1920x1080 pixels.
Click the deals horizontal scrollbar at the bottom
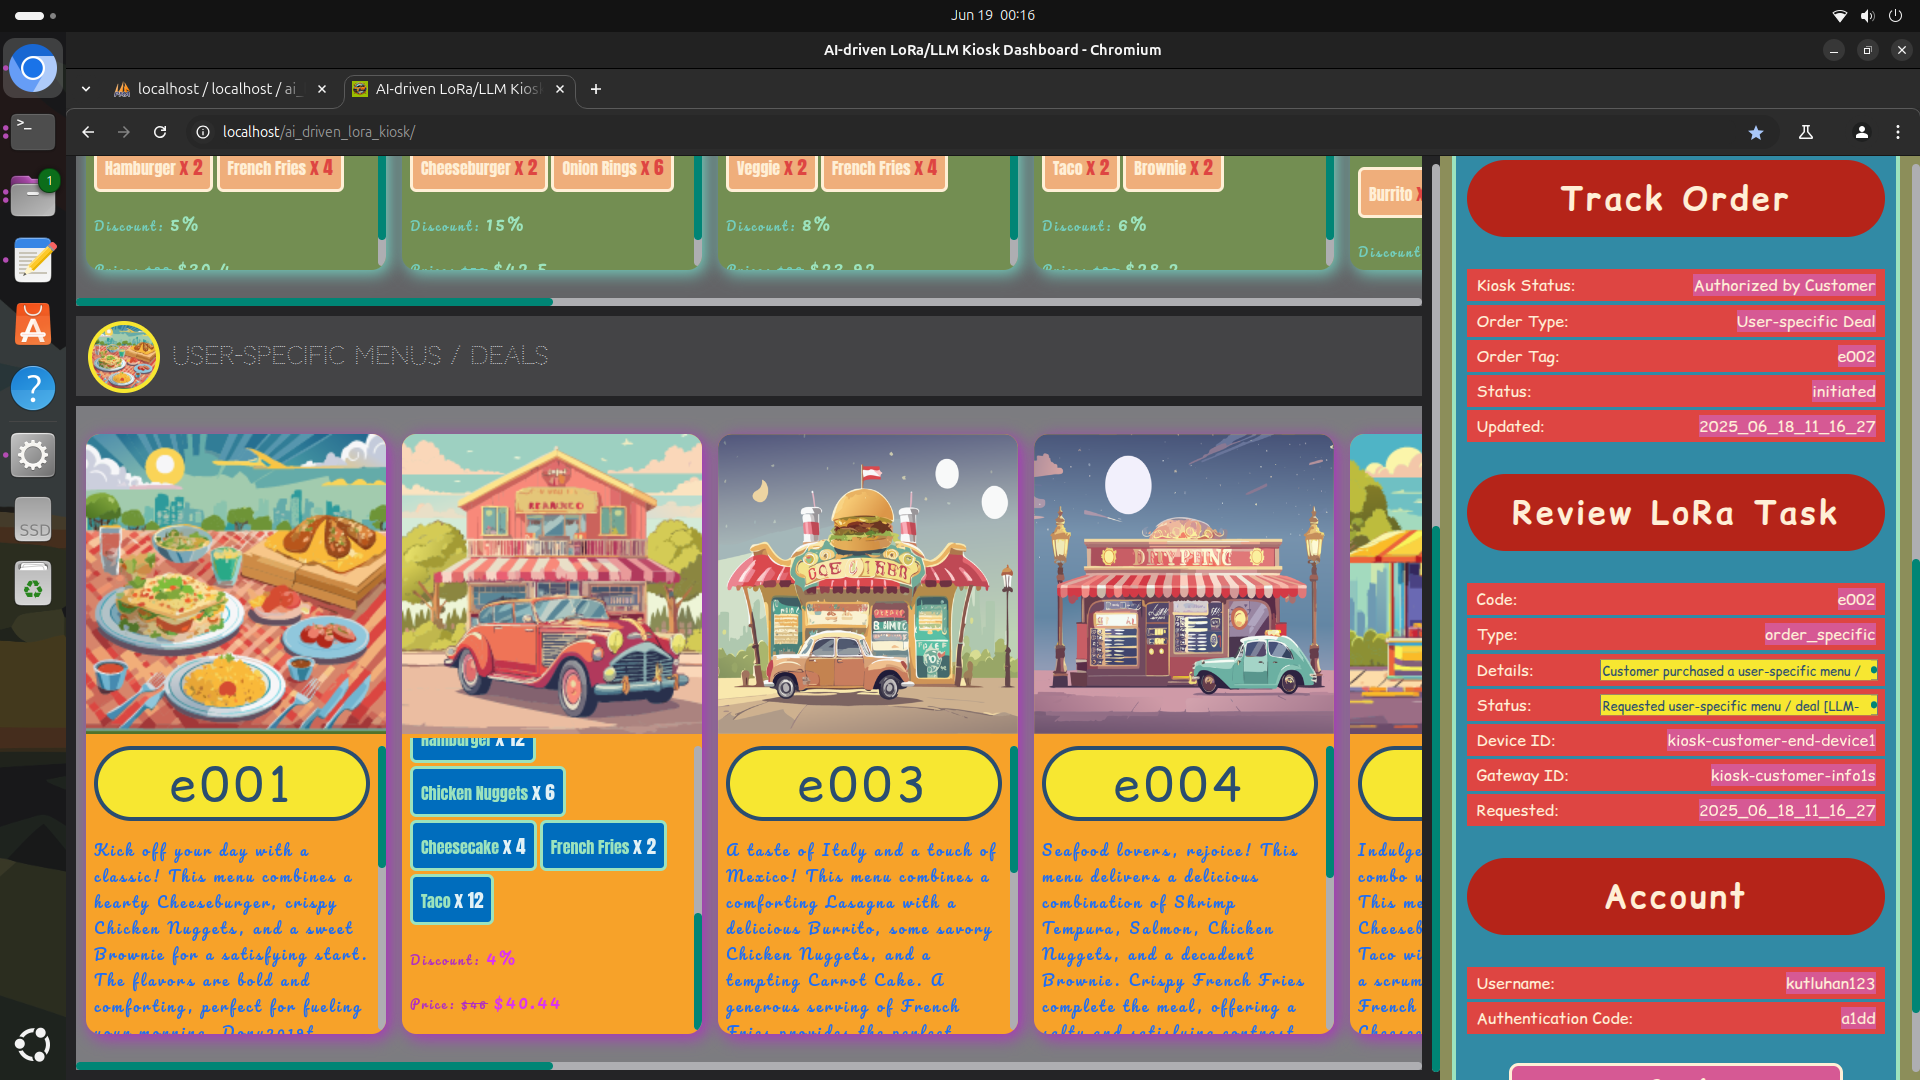(314, 1066)
